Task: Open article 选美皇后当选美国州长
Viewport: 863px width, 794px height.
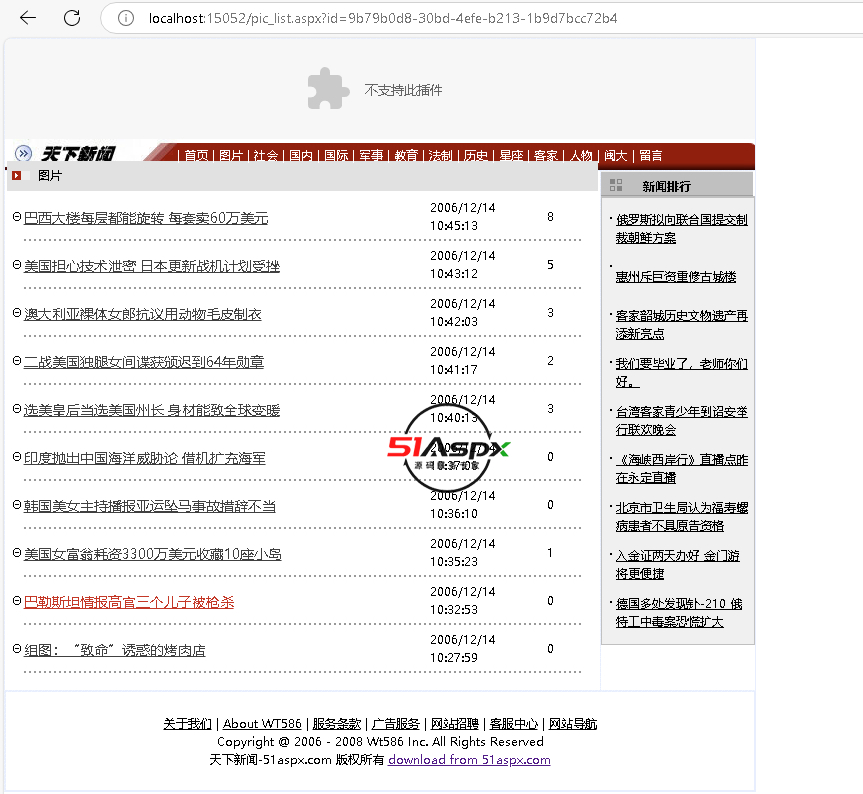Action: tap(152, 410)
